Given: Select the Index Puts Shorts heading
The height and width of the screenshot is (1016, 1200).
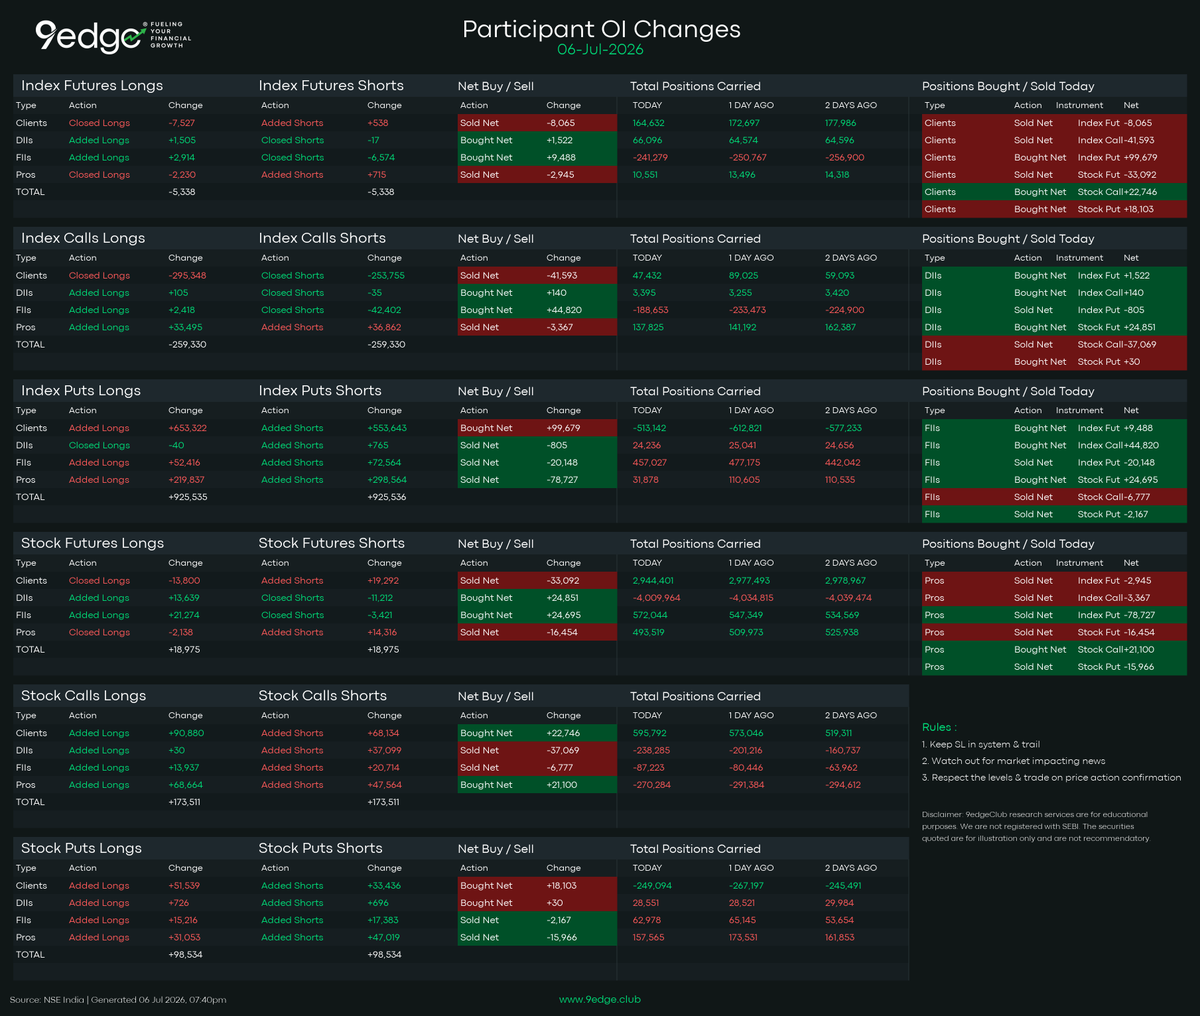Looking at the screenshot, I should click(x=320, y=391).
